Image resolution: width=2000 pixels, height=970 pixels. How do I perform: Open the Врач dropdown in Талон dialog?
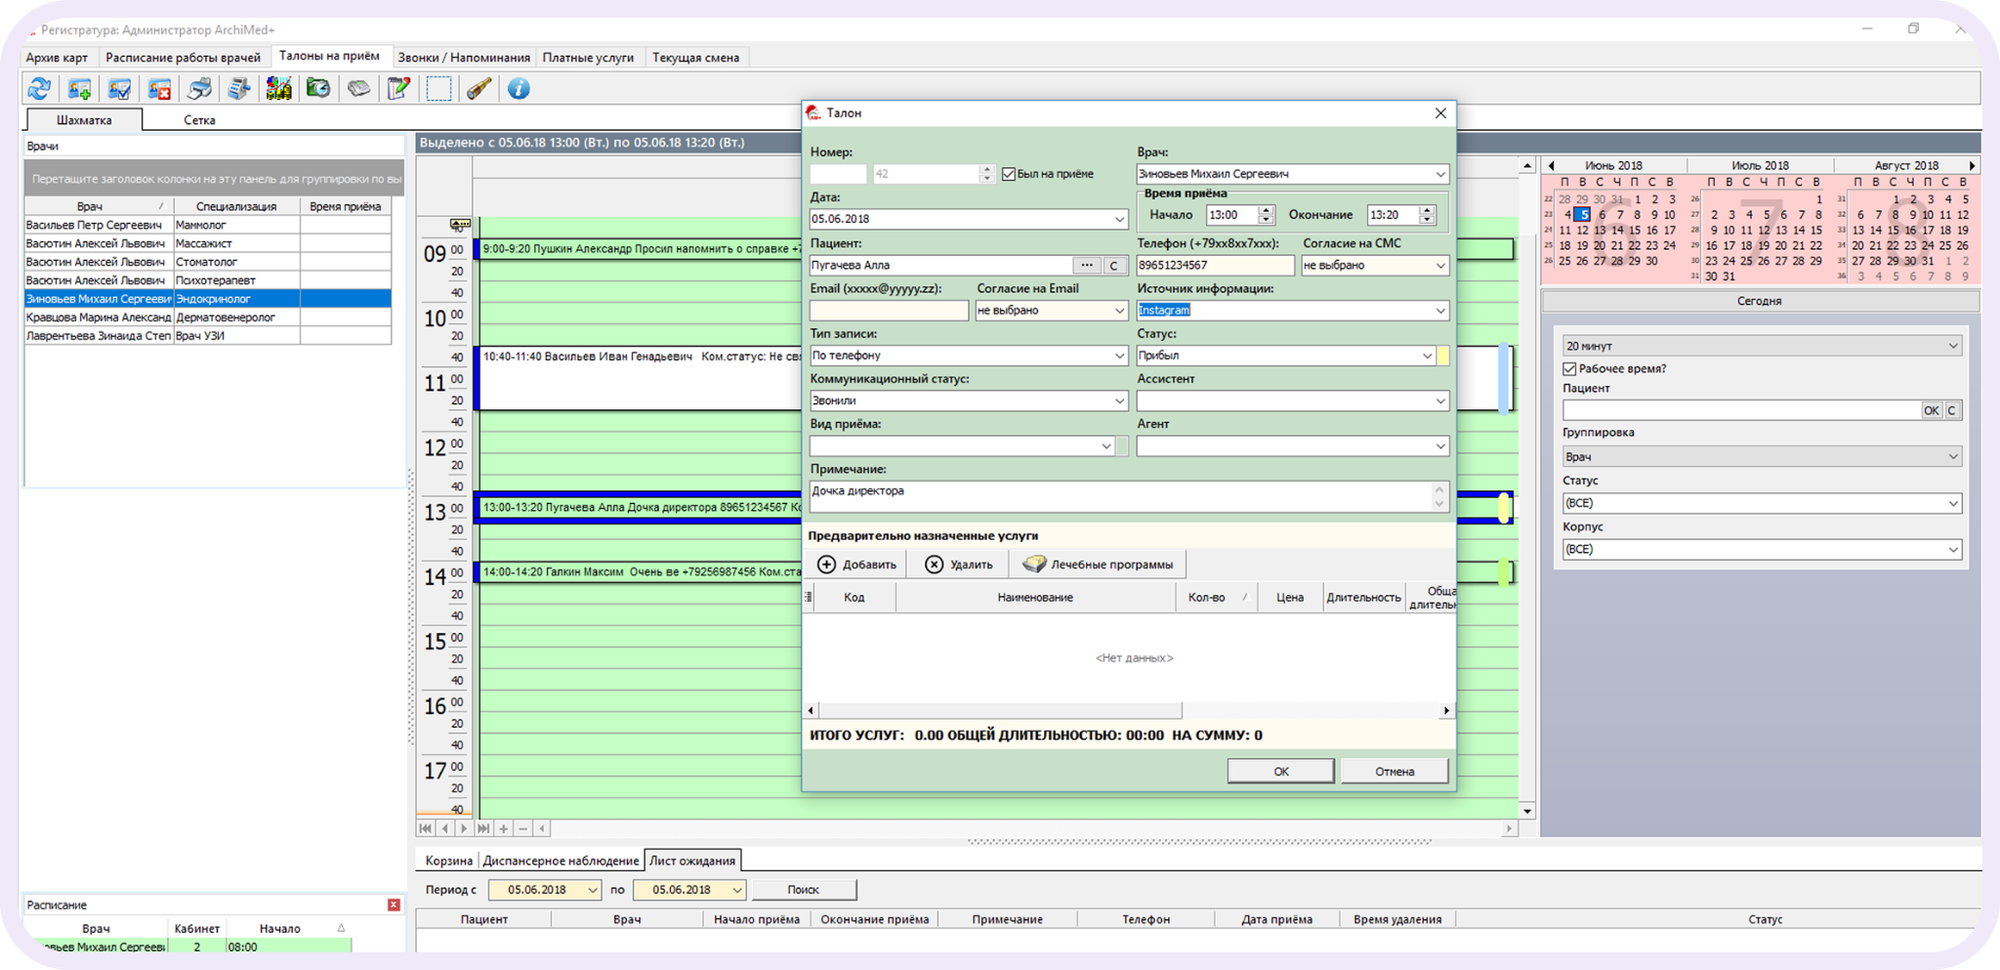[1440, 174]
